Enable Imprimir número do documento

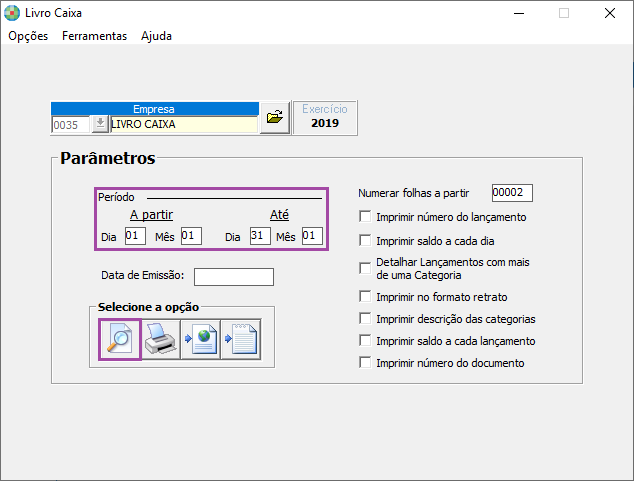(365, 363)
